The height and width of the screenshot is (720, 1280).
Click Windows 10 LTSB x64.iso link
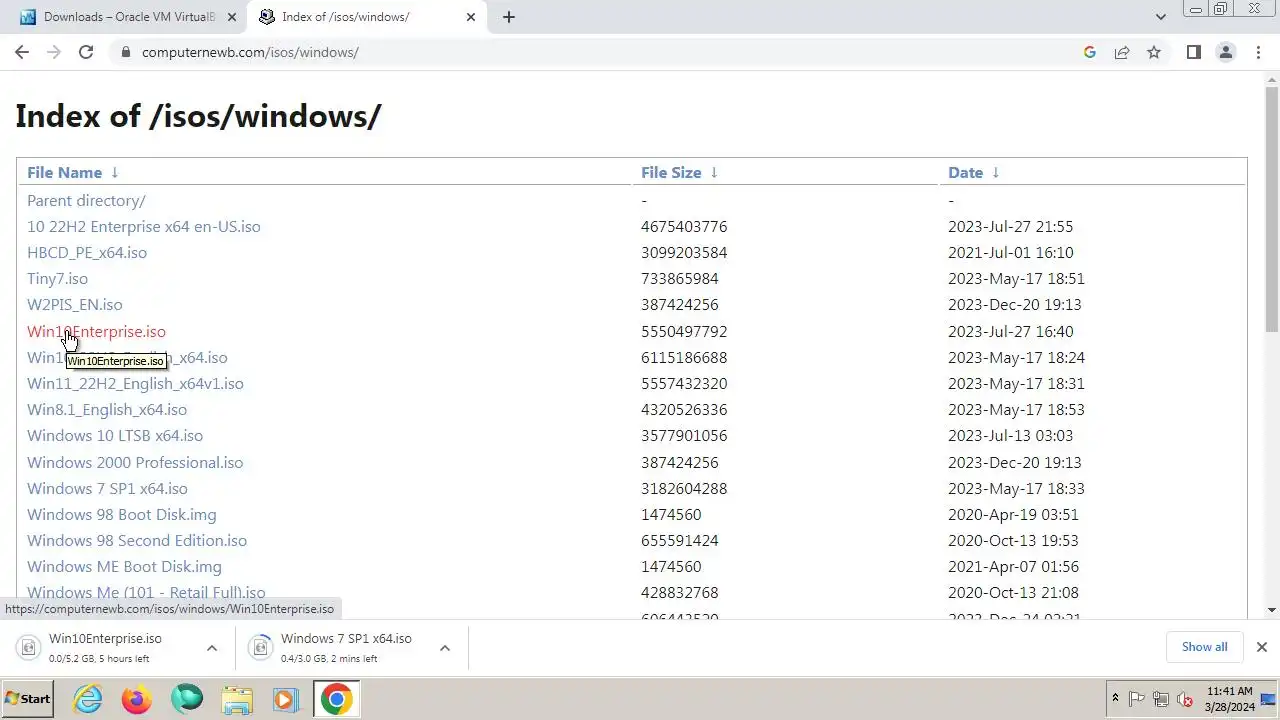pyautogui.click(x=115, y=435)
